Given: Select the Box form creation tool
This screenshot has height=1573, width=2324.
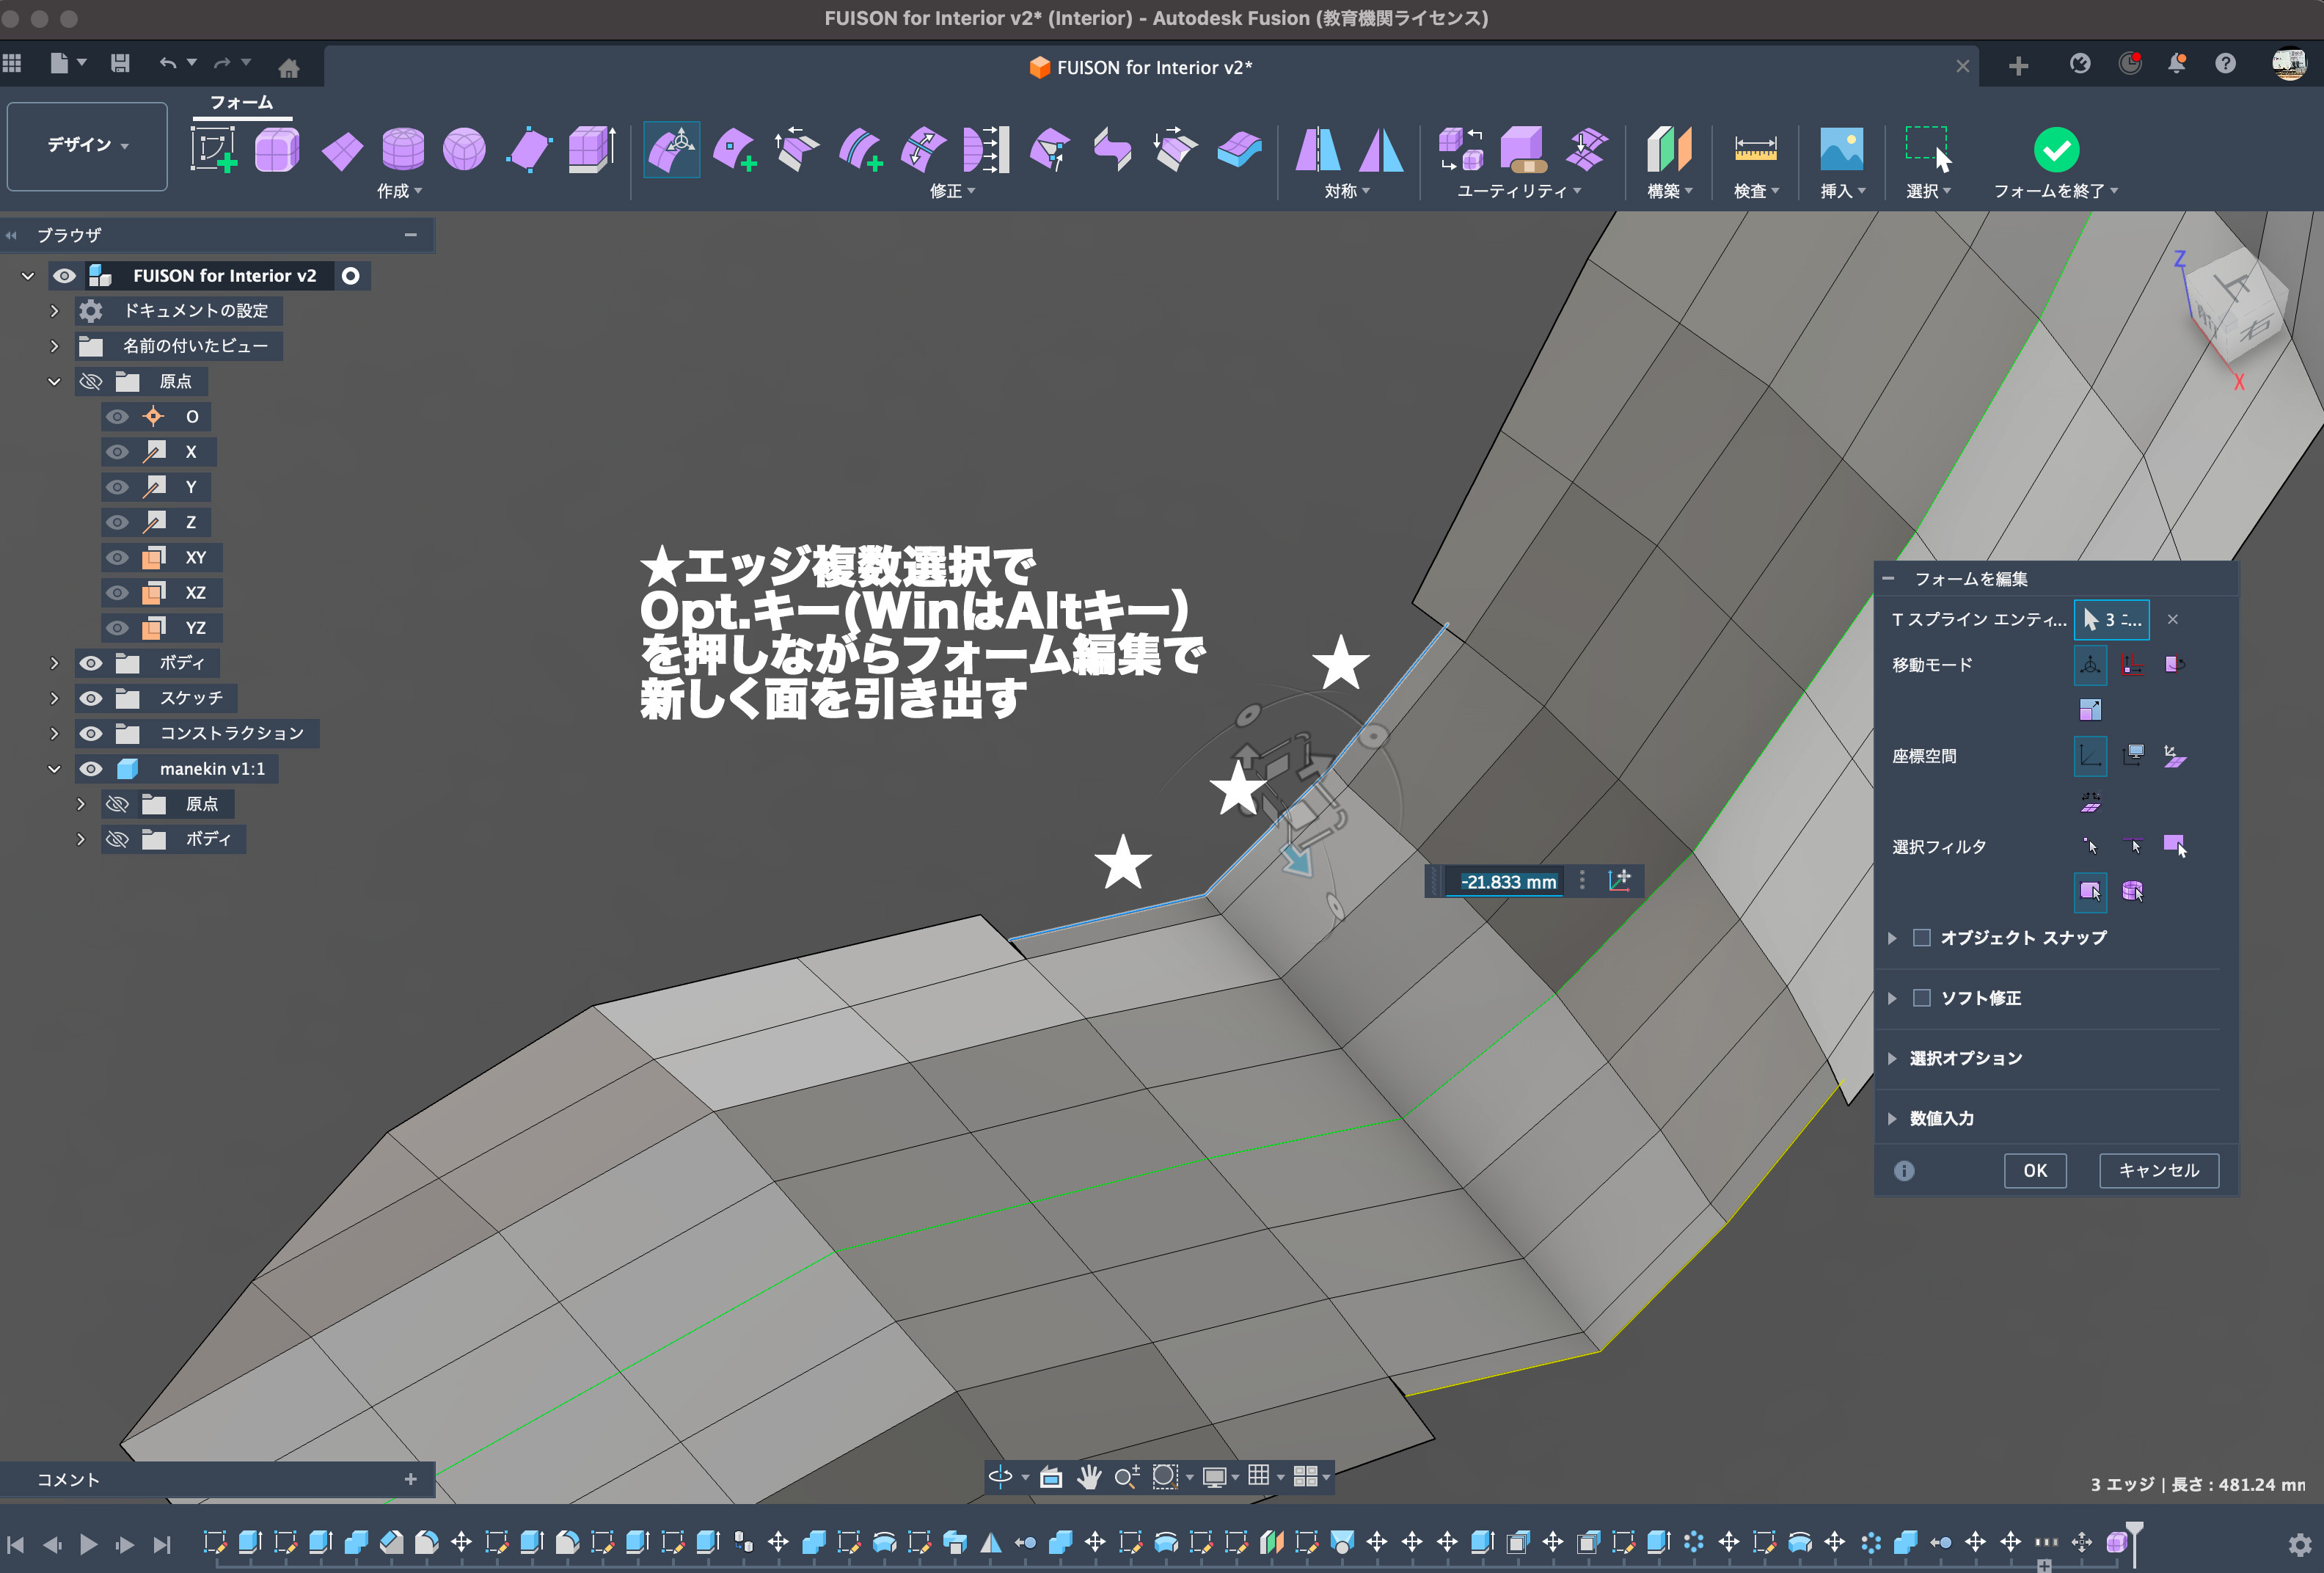Looking at the screenshot, I should (x=277, y=150).
